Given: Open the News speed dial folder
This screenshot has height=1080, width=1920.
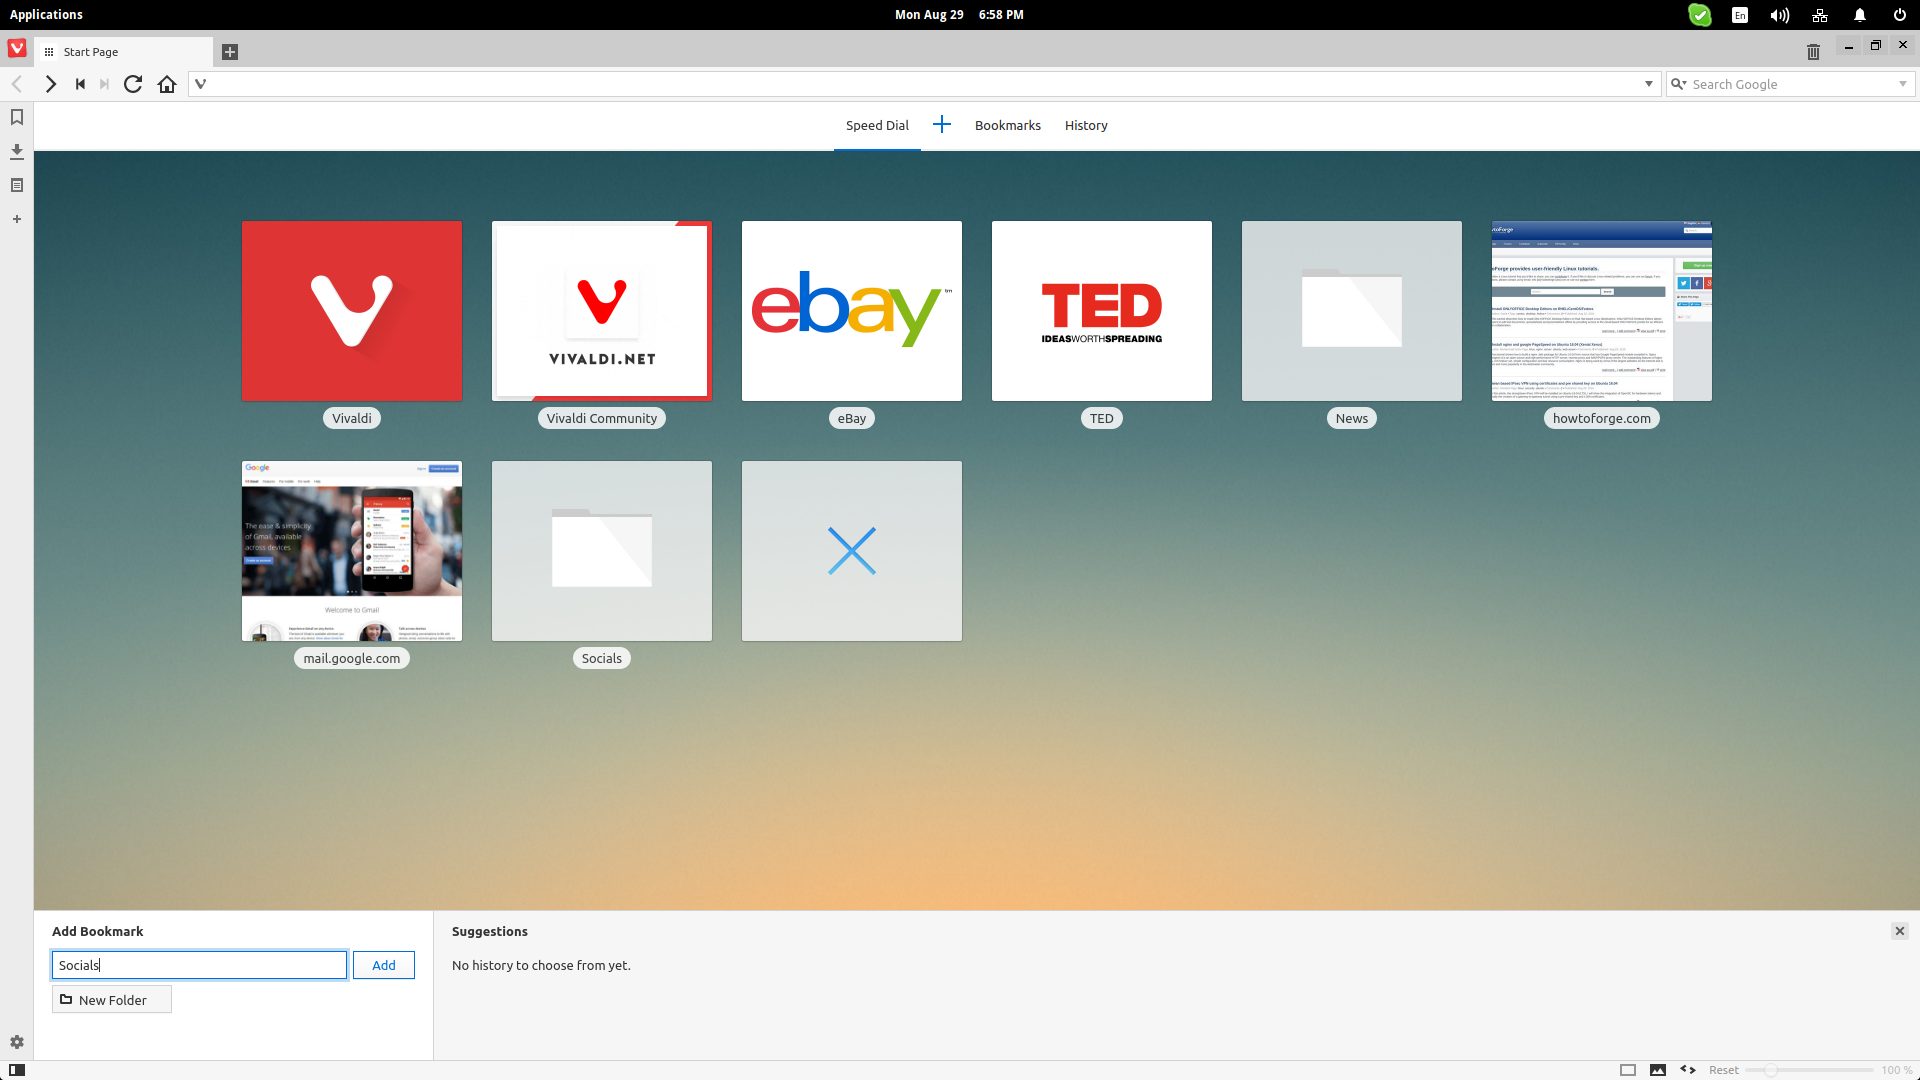Looking at the screenshot, I should (x=1352, y=311).
